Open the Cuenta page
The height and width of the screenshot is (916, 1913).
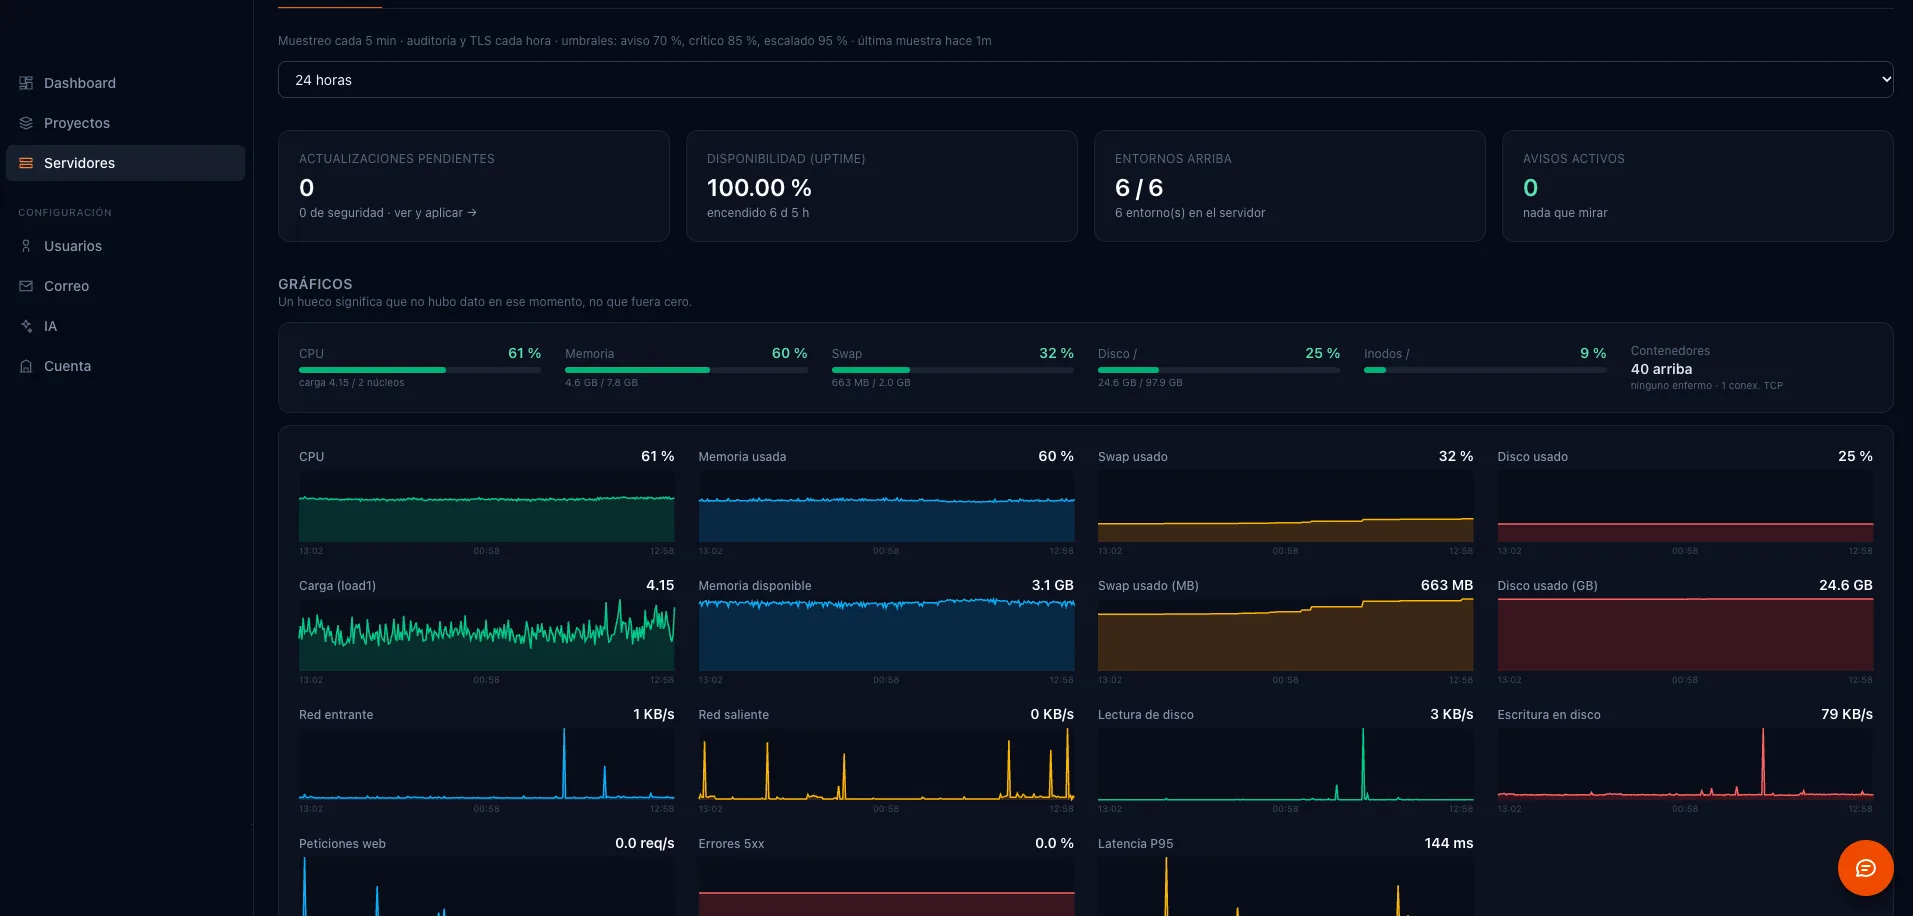(125, 366)
